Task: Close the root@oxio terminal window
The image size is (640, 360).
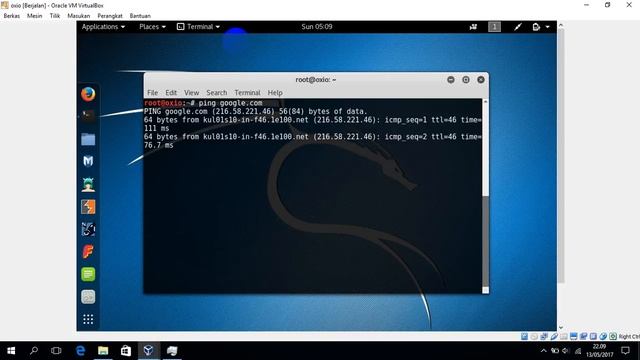Action: point(481,80)
